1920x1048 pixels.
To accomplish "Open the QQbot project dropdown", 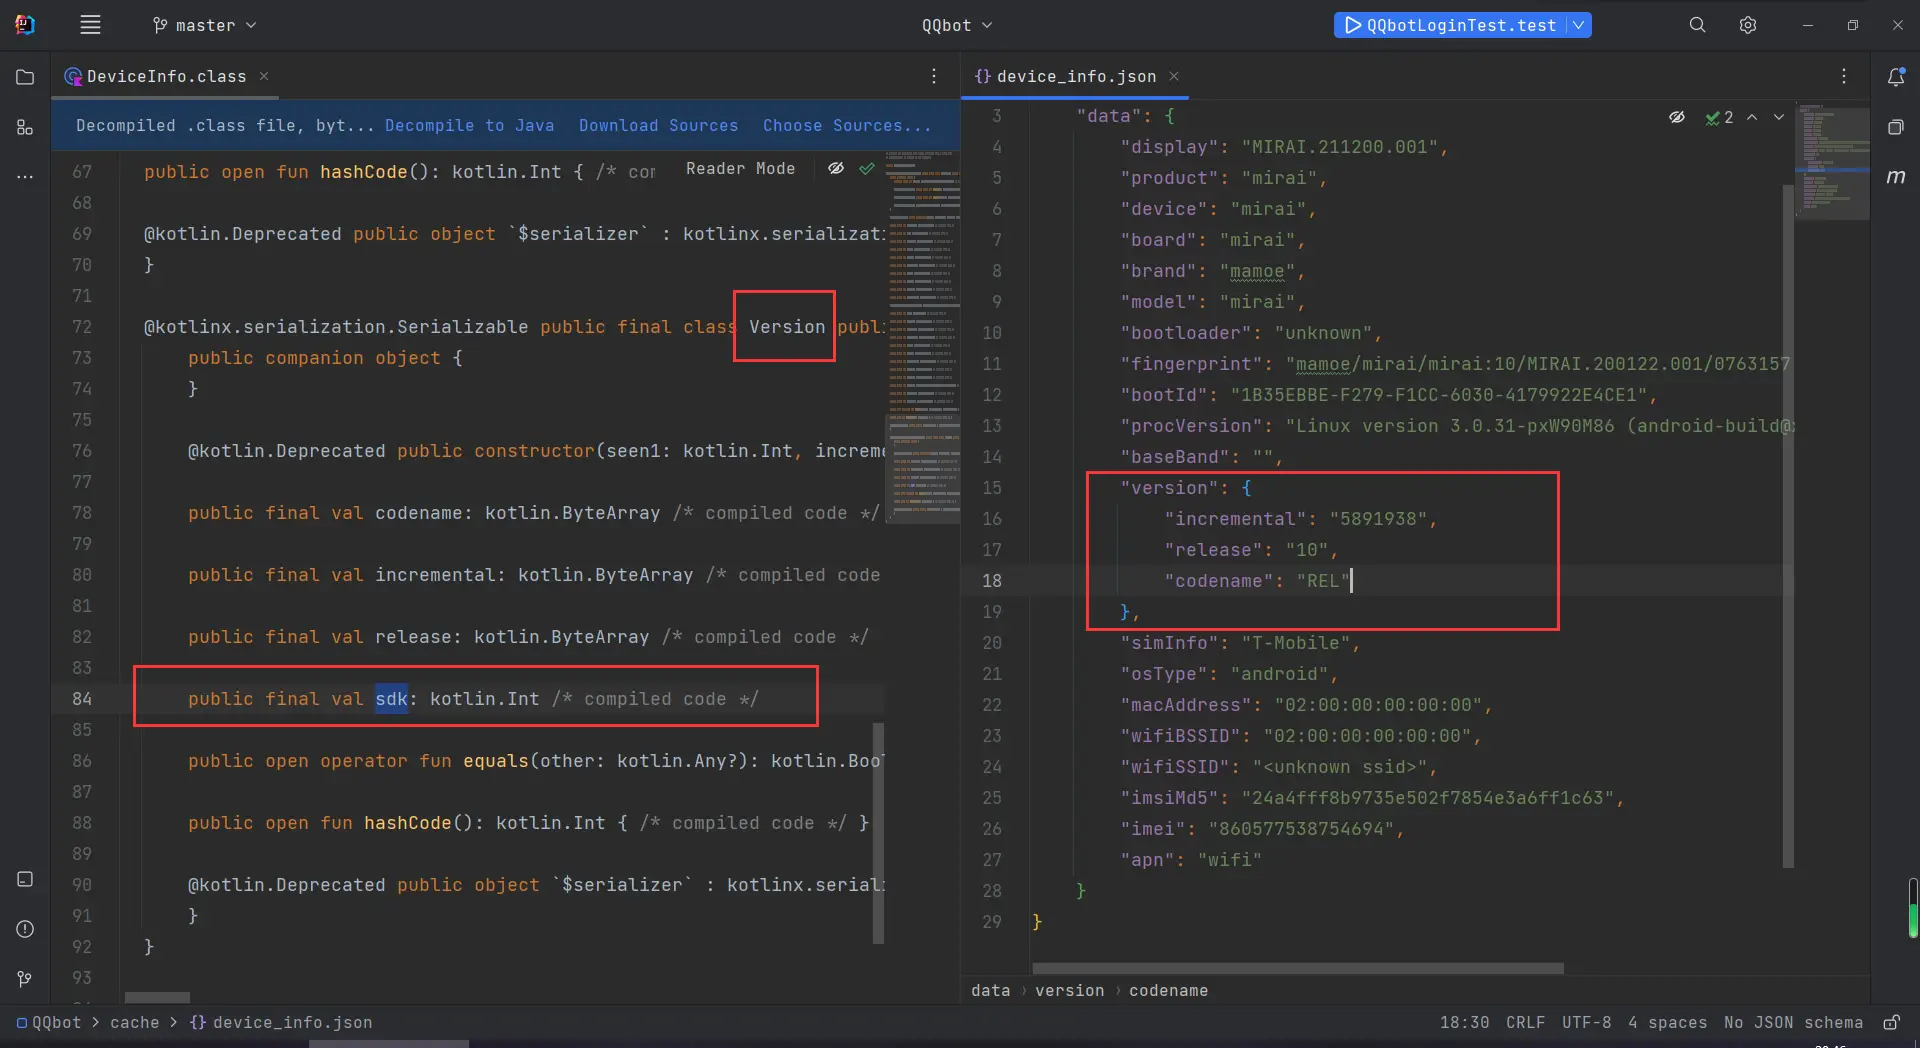I will click(x=957, y=25).
